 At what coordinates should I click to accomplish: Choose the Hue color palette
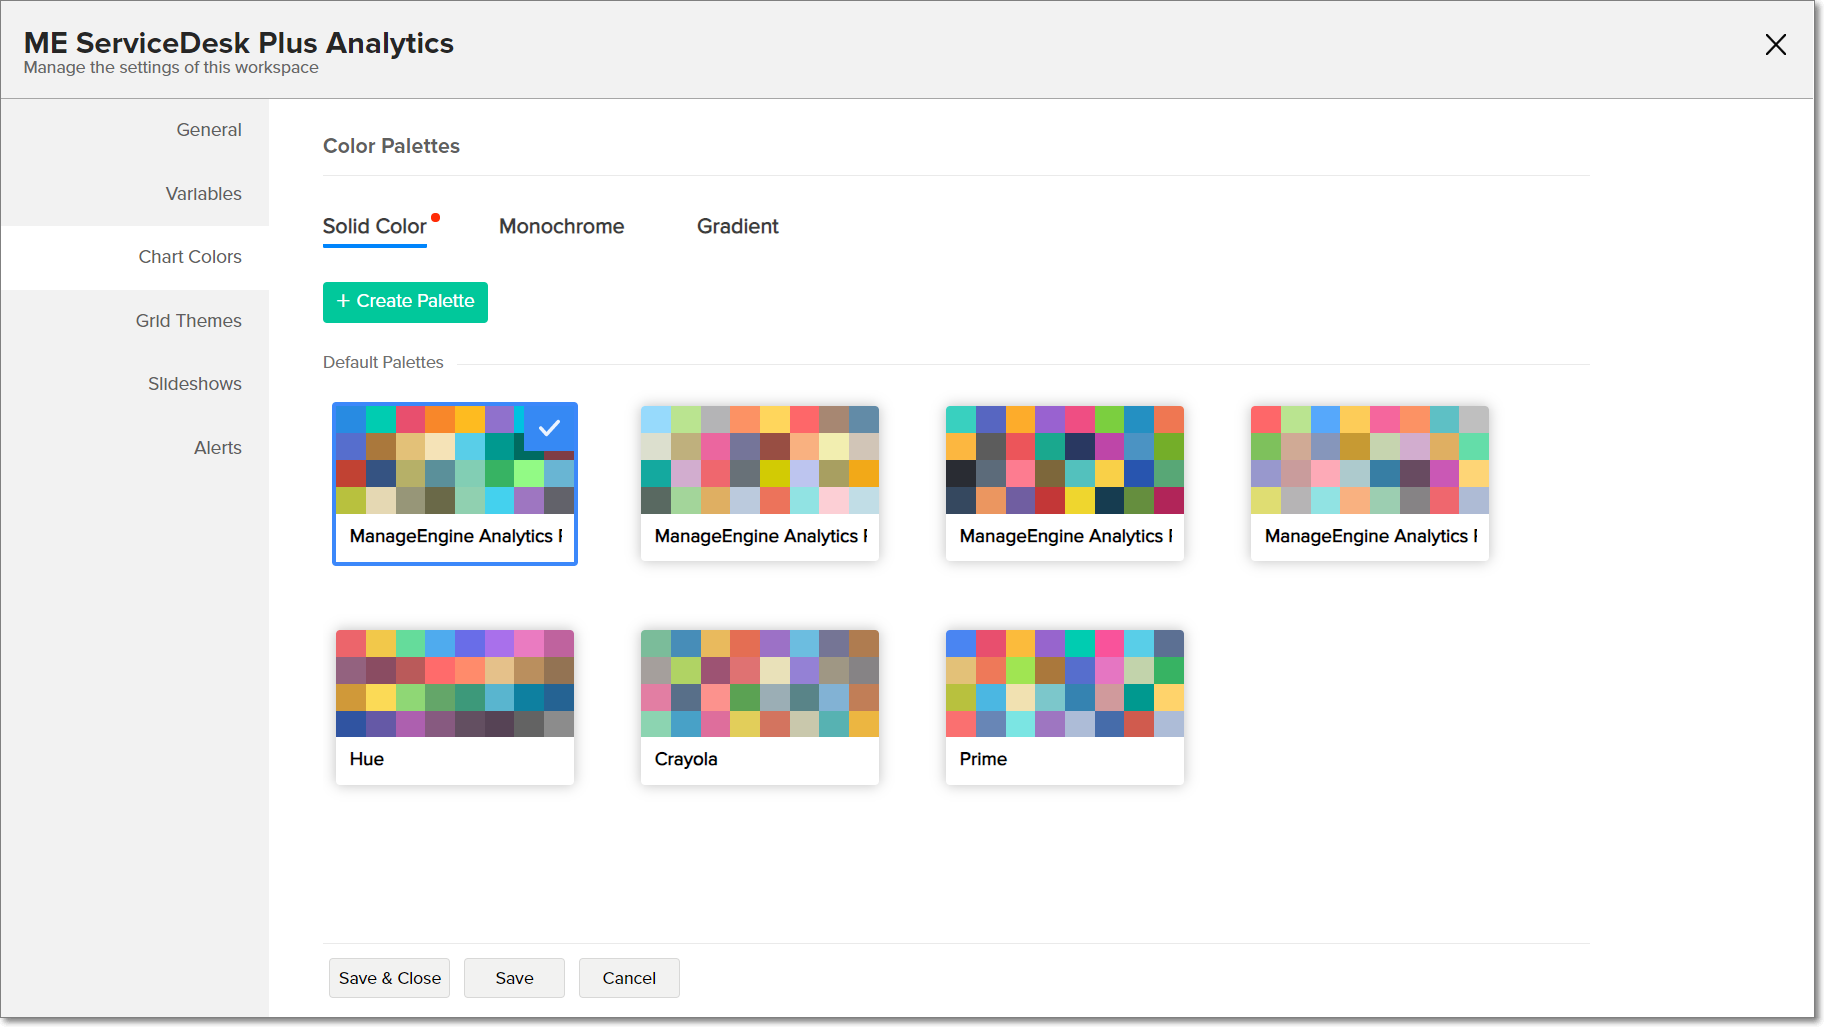click(x=454, y=706)
